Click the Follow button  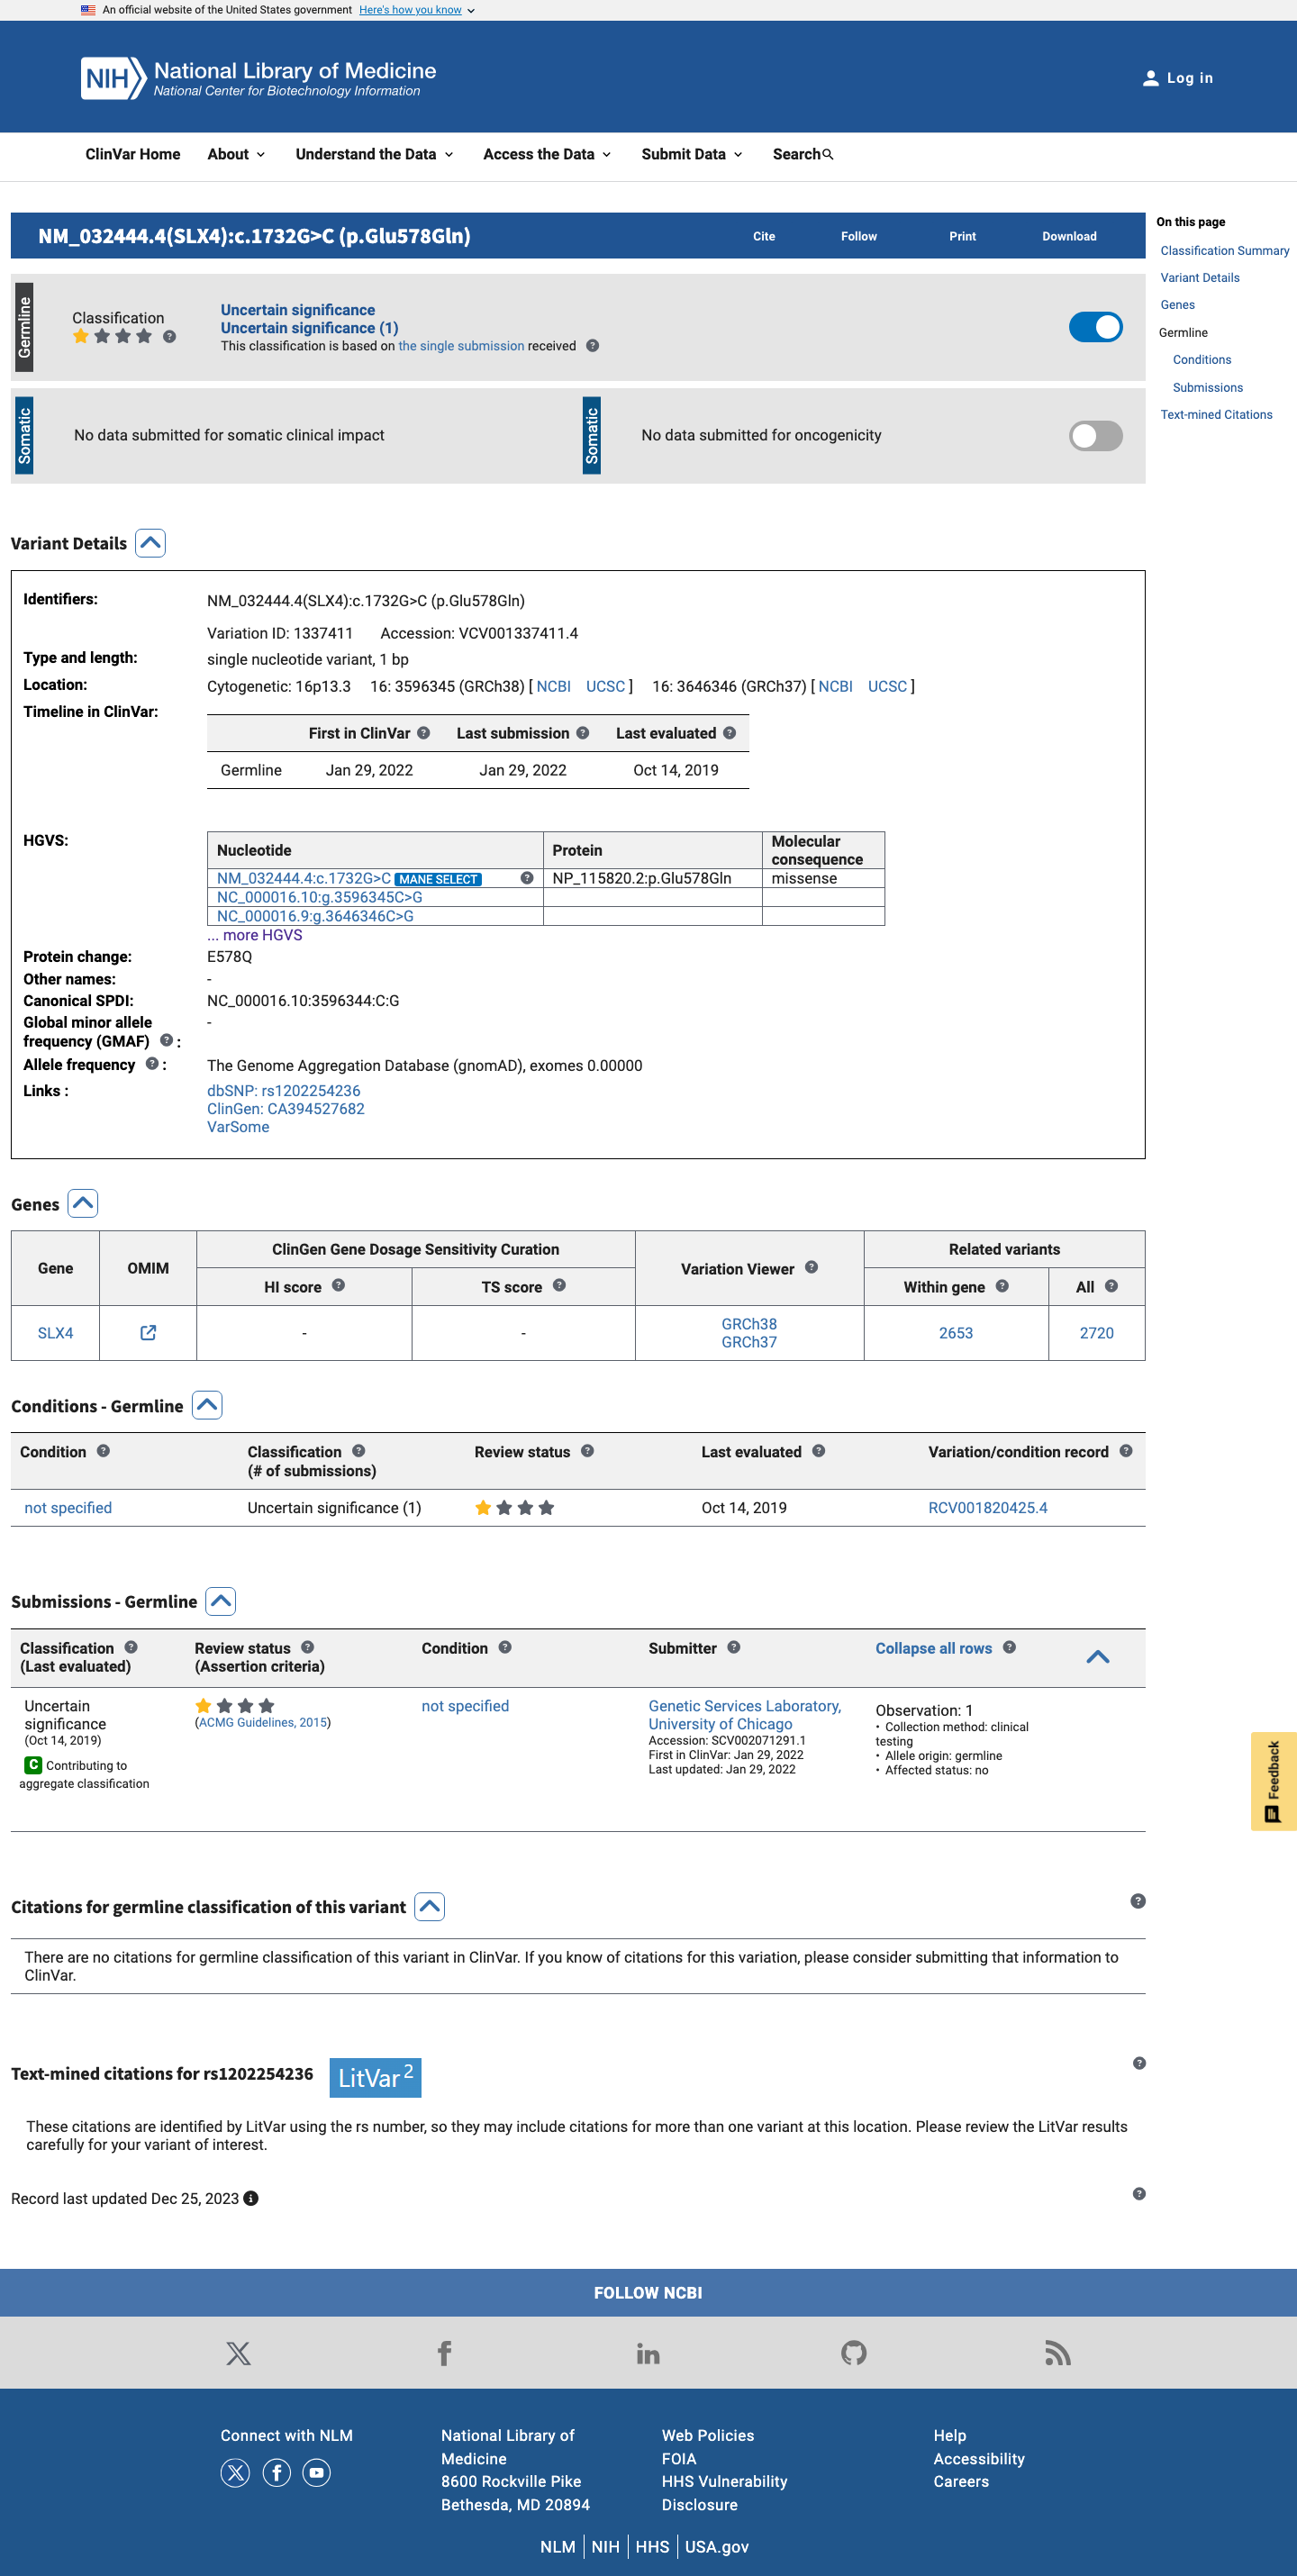tap(858, 236)
